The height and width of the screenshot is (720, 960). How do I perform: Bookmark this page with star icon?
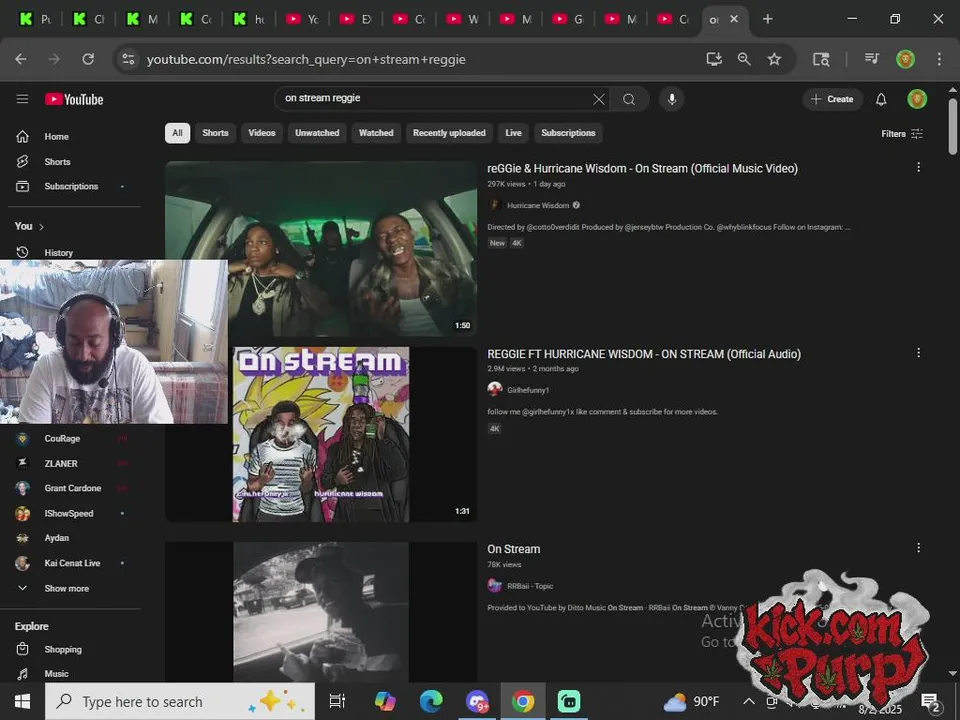774,59
